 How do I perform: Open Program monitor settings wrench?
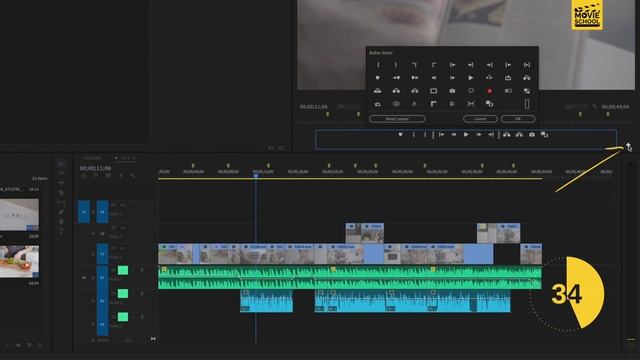[595, 107]
